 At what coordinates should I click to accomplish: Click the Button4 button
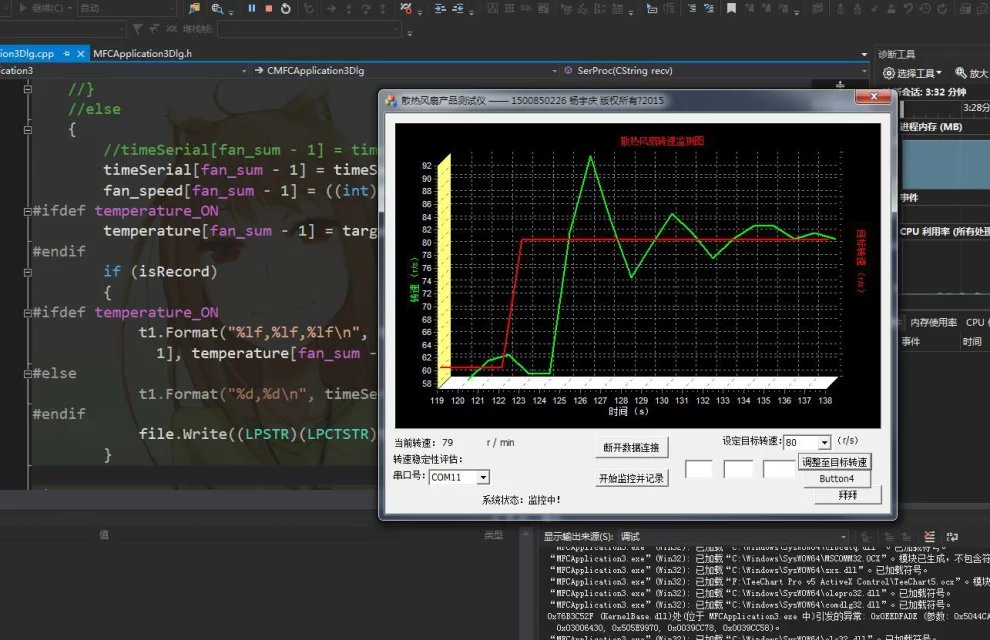coord(836,479)
